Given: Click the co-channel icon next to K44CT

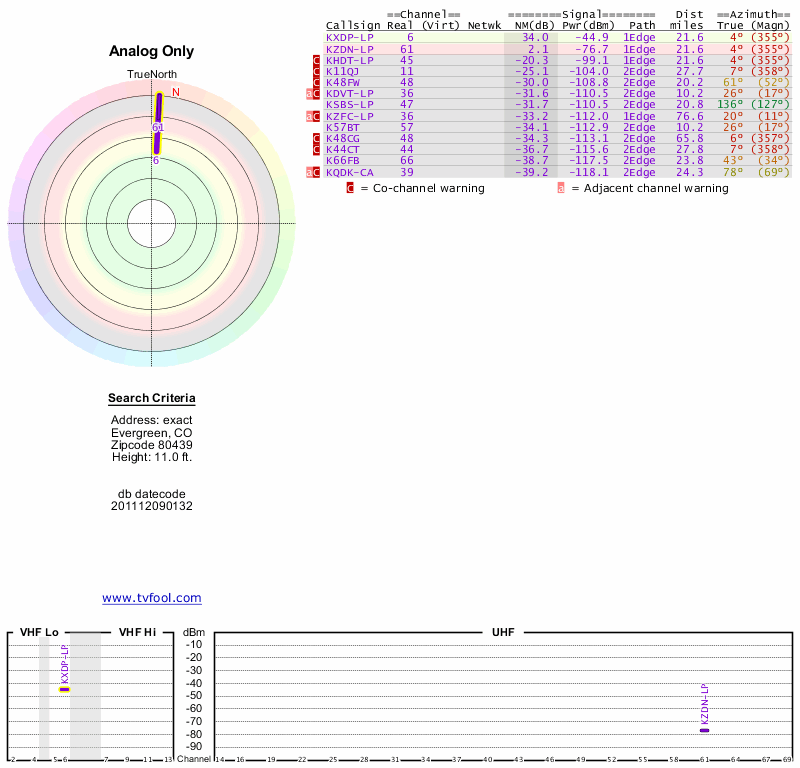Looking at the screenshot, I should point(317,149).
